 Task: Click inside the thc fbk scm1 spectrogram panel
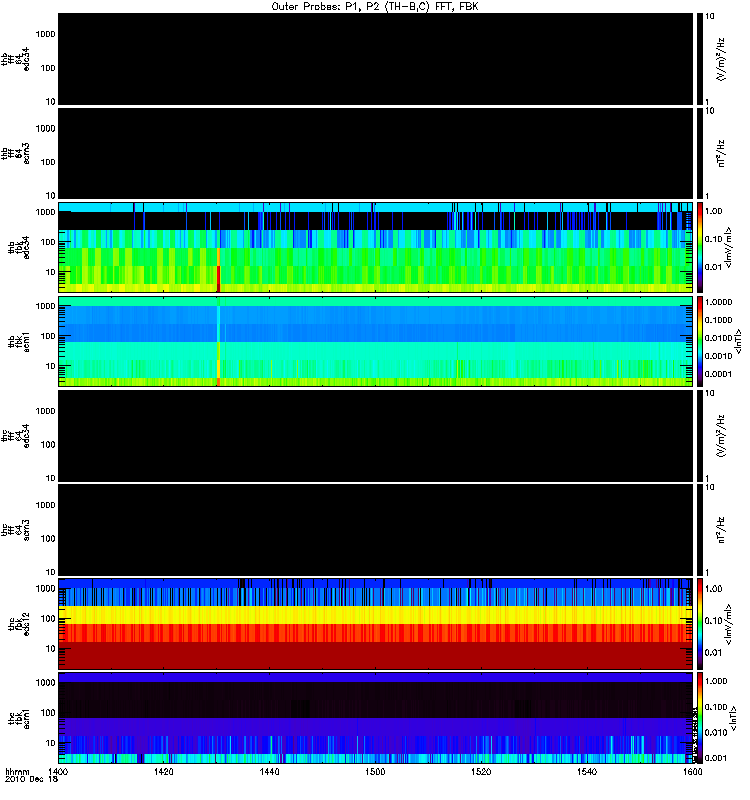pos(375,718)
